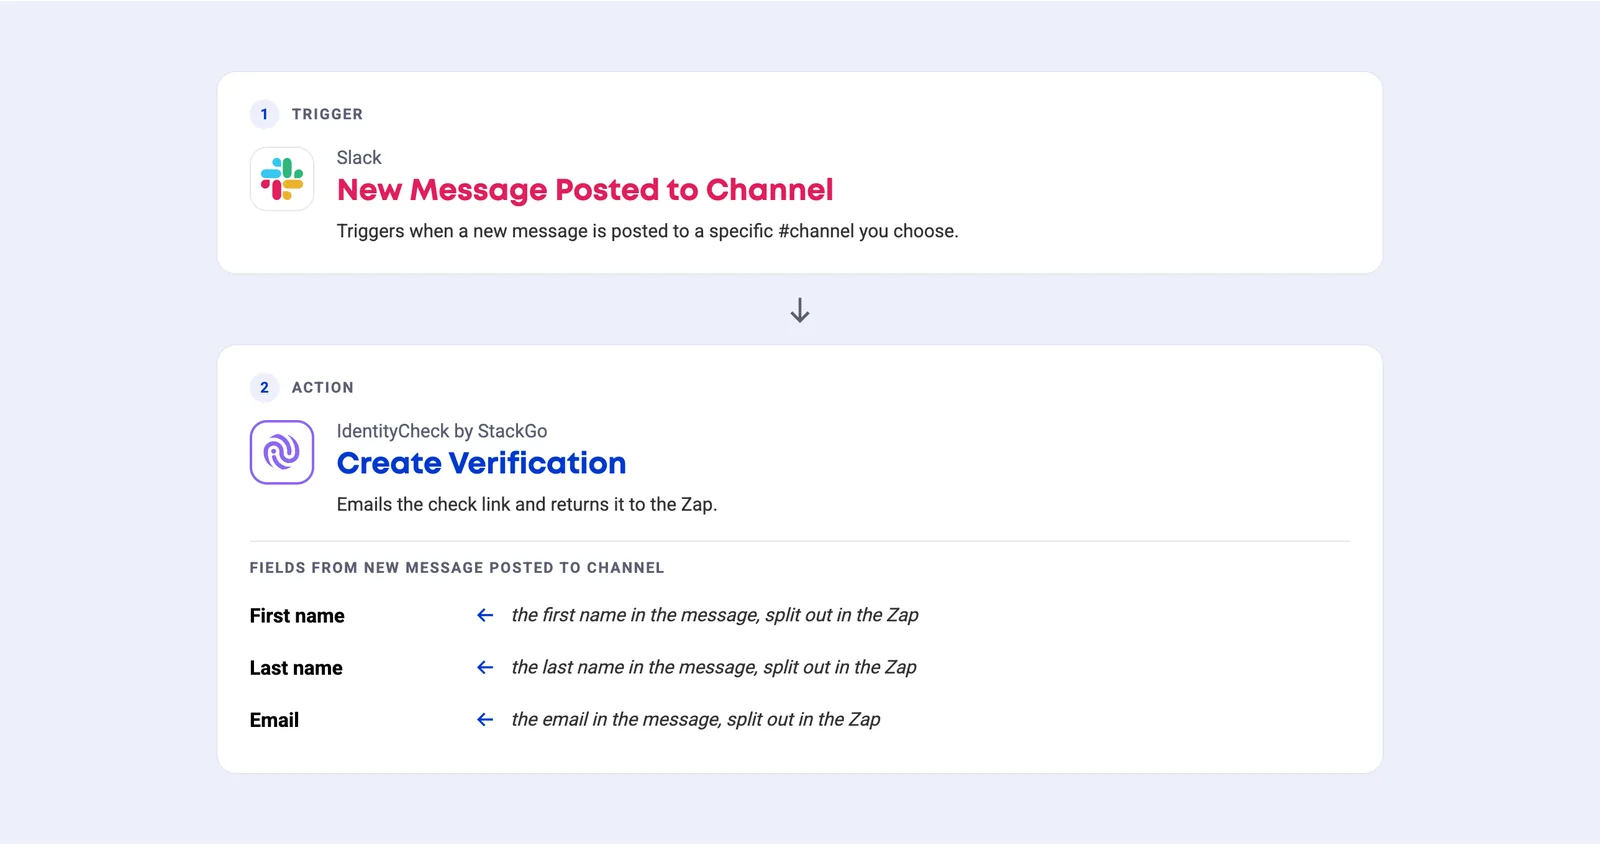This screenshot has height=845, width=1600.
Task: Click the step 1 number badge
Action: pos(264,114)
